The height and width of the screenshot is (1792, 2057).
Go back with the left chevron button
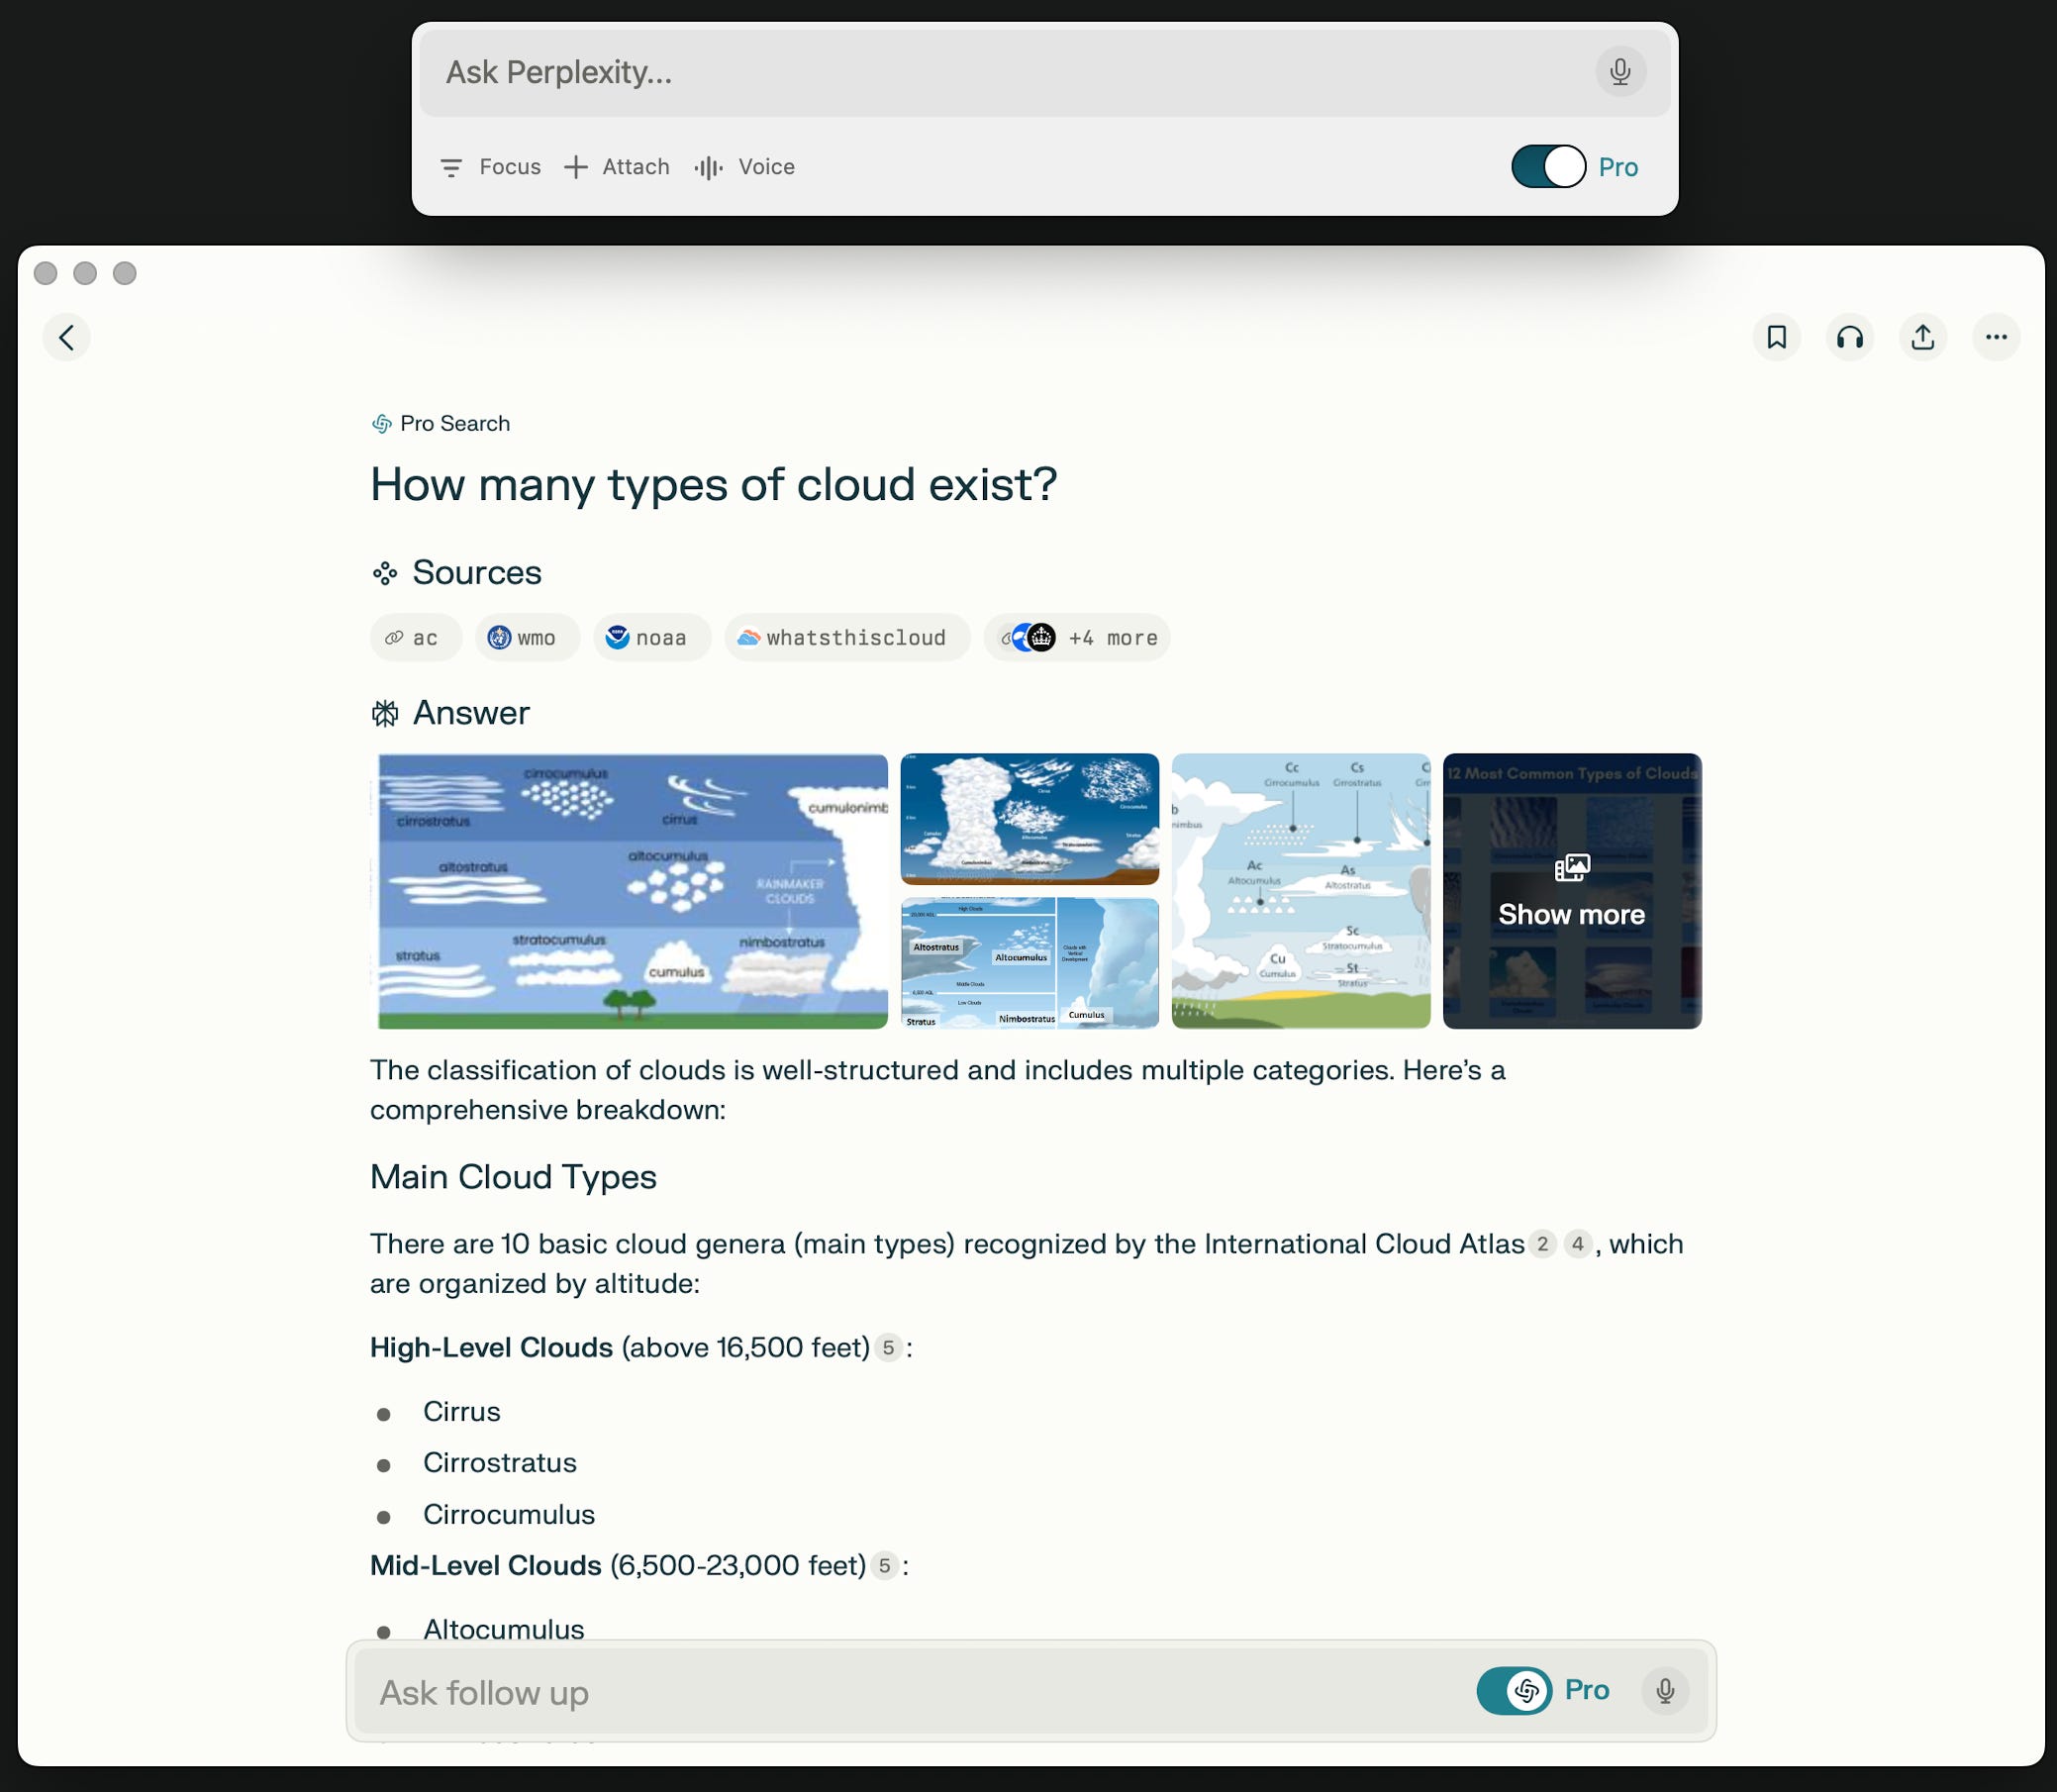pyautogui.click(x=67, y=337)
